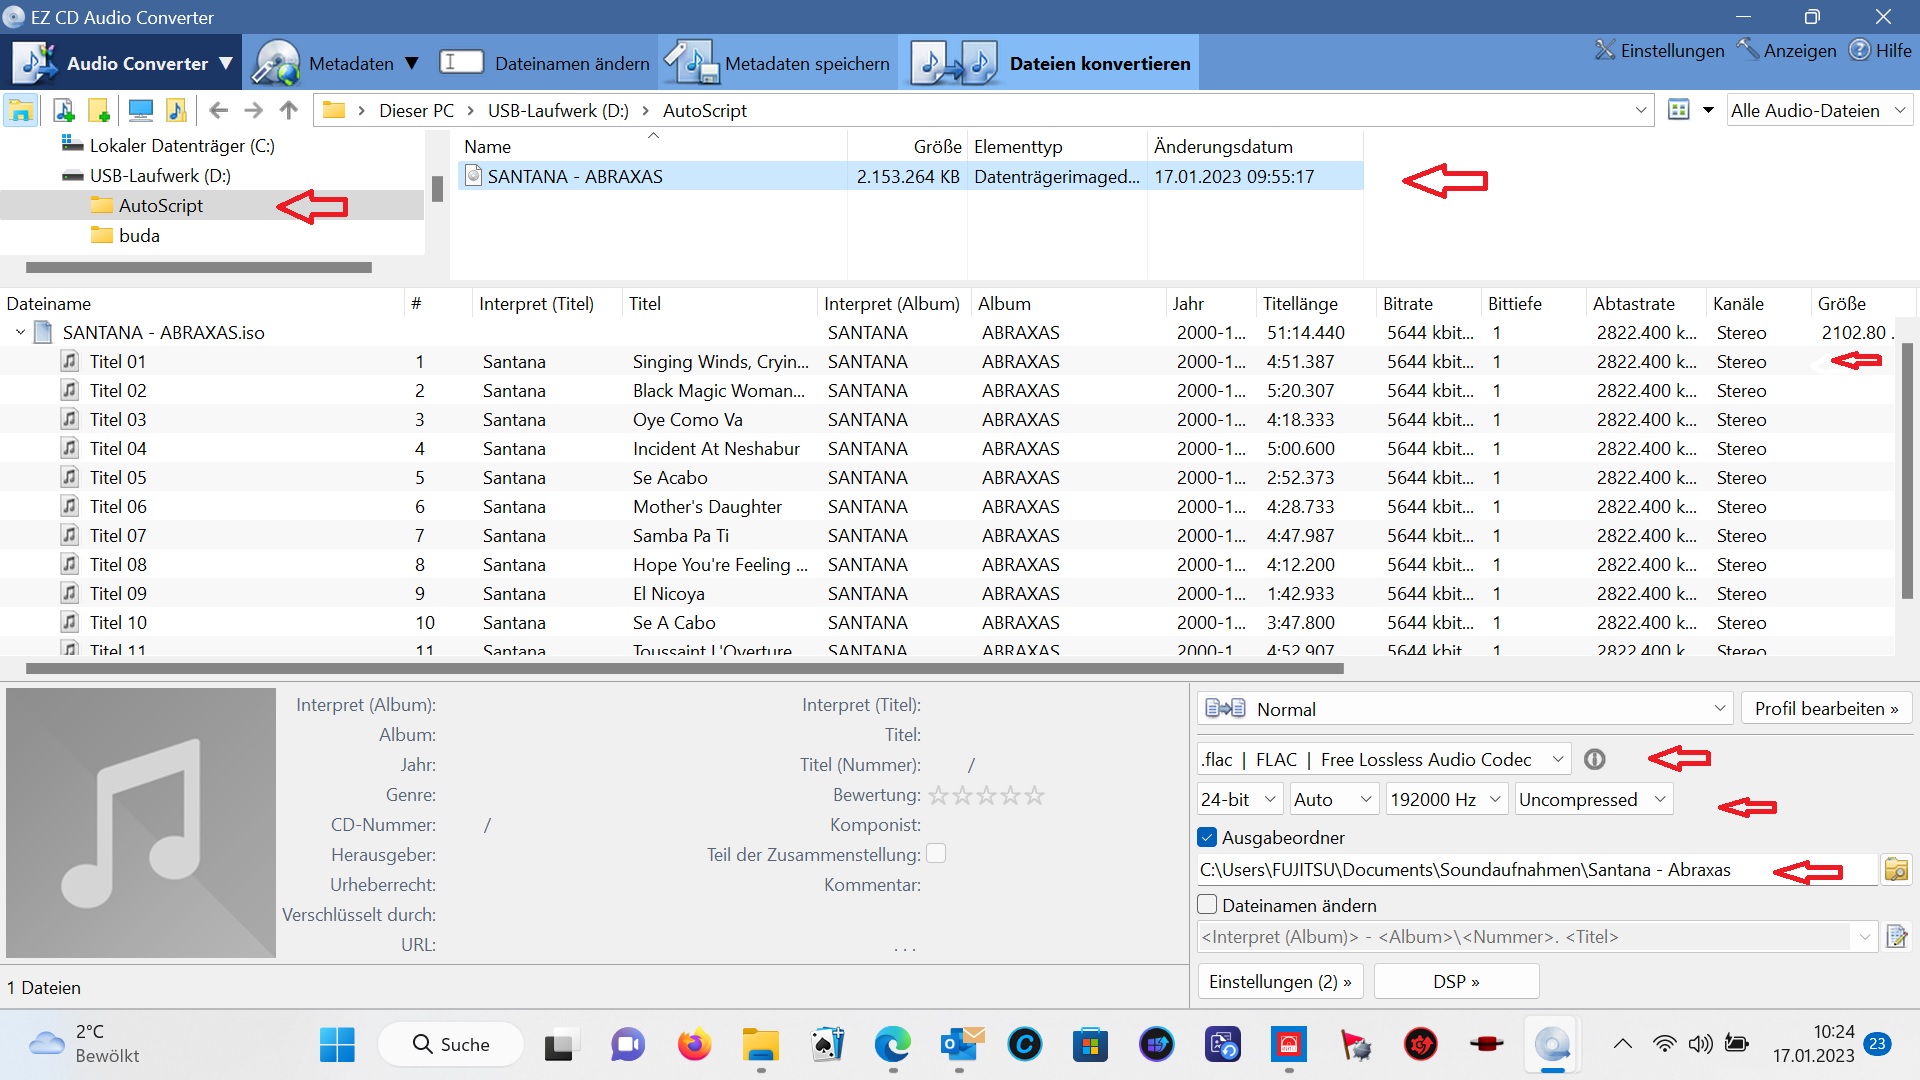The width and height of the screenshot is (1920, 1080).
Task: Edit the filename pattern icon
Action: coord(1896,937)
